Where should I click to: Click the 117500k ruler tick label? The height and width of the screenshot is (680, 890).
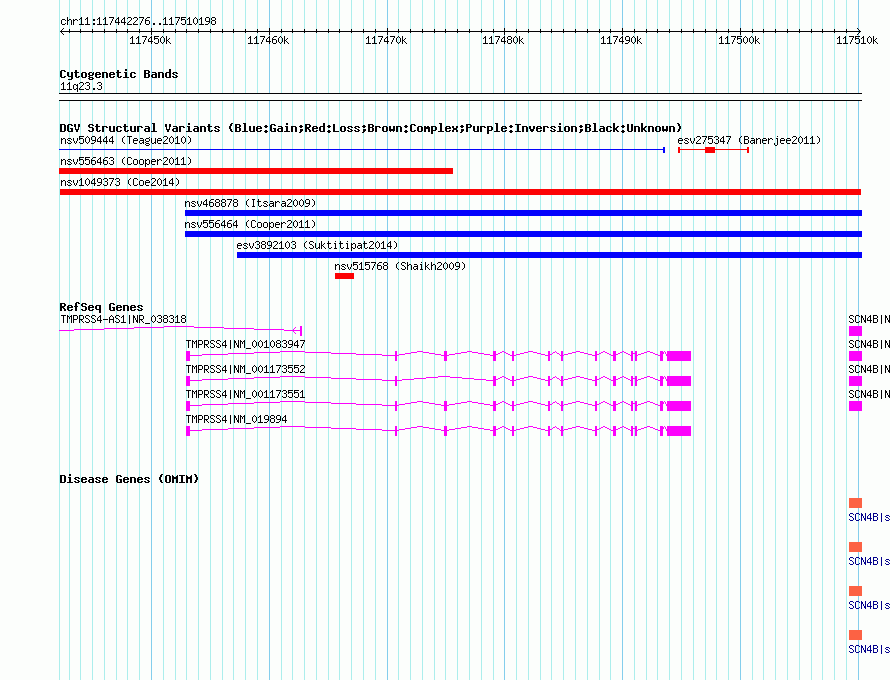[x=739, y=40]
